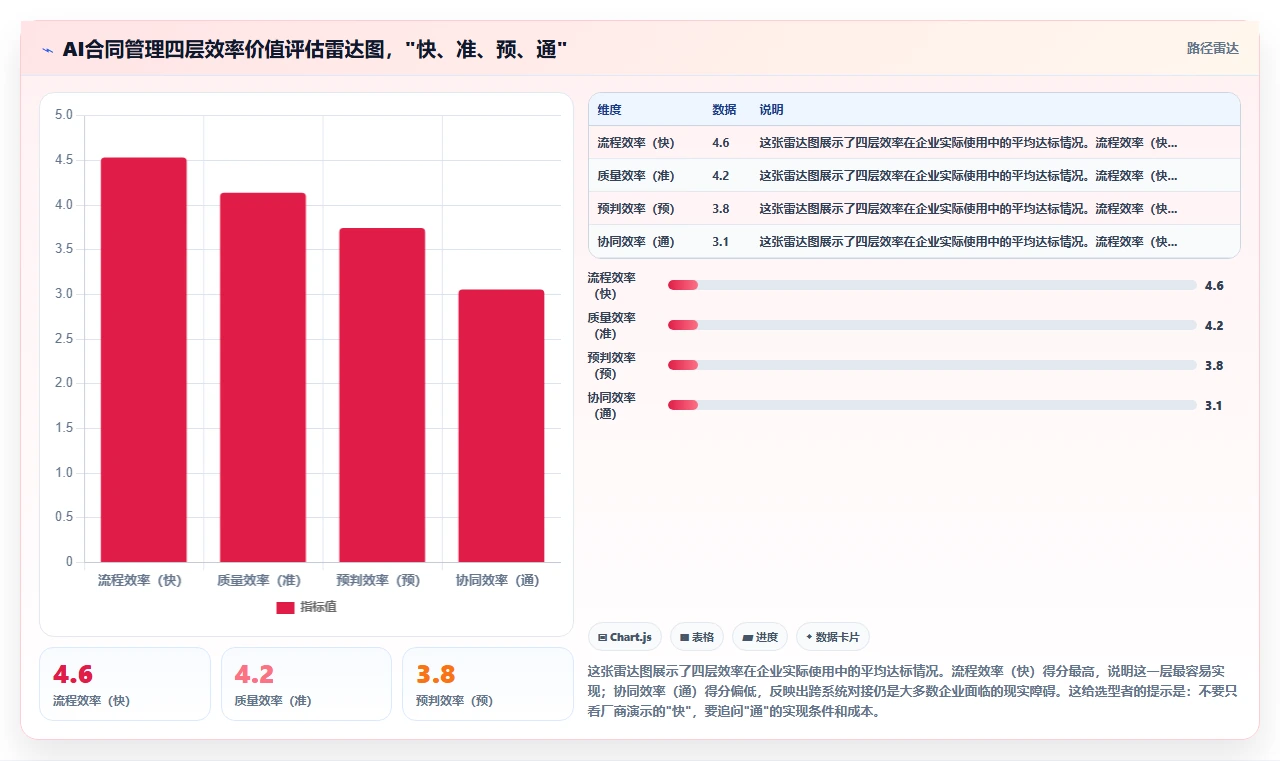This screenshot has height=761, width=1280.
Task: Click the 质量效率（准） x-axis label
Action: pos(259,580)
